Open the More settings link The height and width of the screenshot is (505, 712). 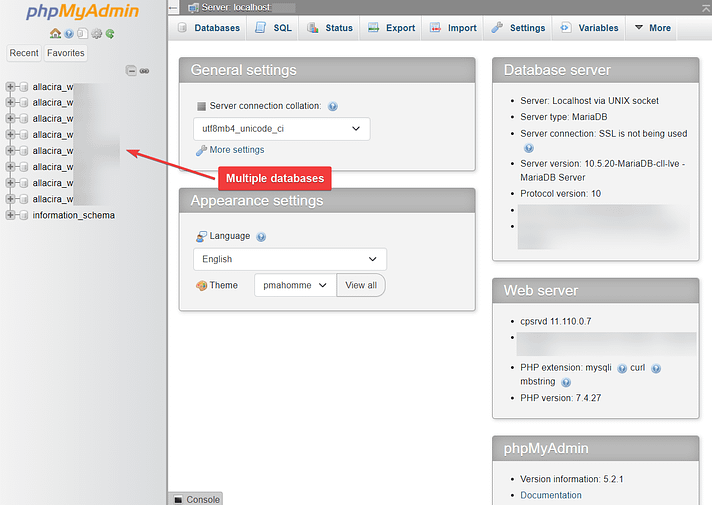click(237, 150)
